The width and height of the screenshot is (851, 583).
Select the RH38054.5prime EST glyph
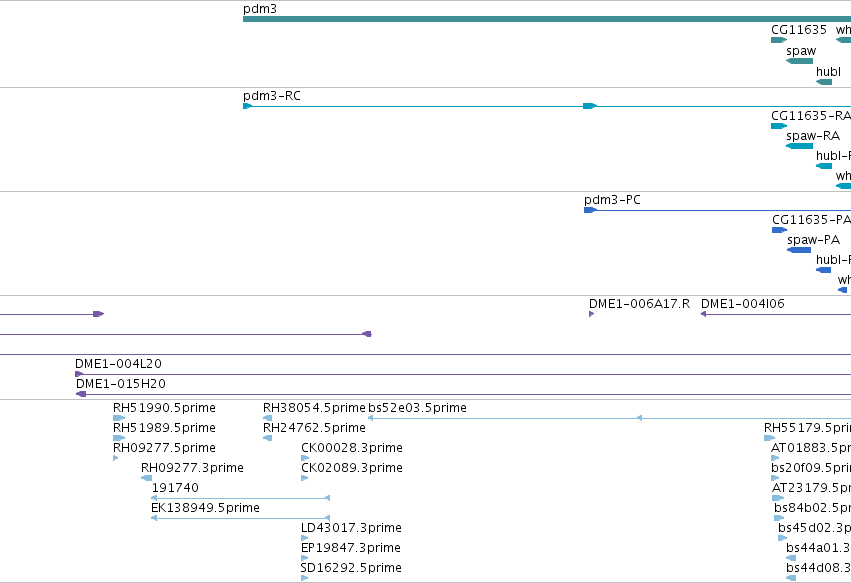pos(268,418)
